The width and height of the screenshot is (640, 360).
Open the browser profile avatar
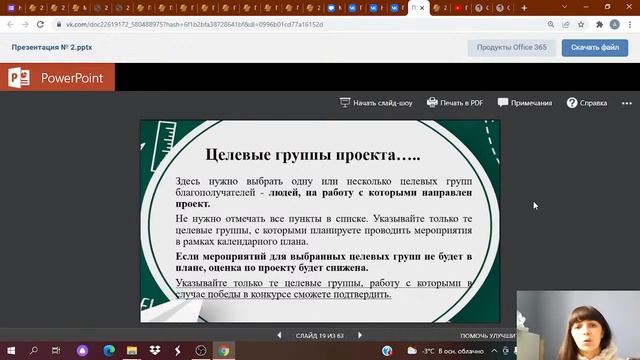click(615, 24)
